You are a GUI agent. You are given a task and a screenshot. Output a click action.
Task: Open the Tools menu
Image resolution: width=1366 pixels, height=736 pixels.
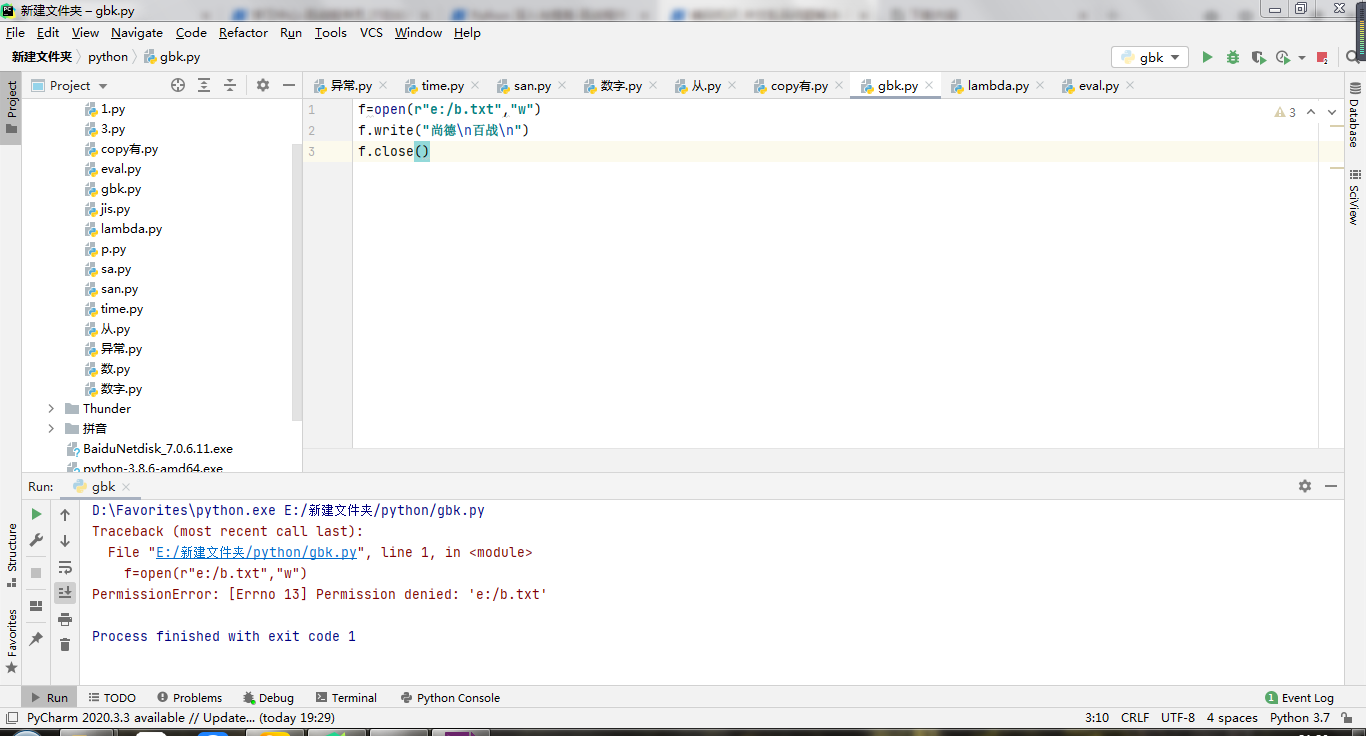[330, 32]
